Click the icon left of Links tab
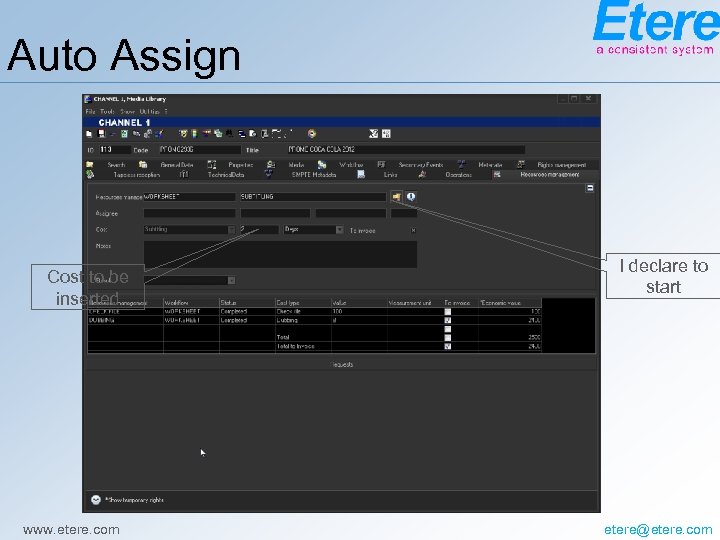The image size is (720, 540). pyautogui.click(x=361, y=174)
